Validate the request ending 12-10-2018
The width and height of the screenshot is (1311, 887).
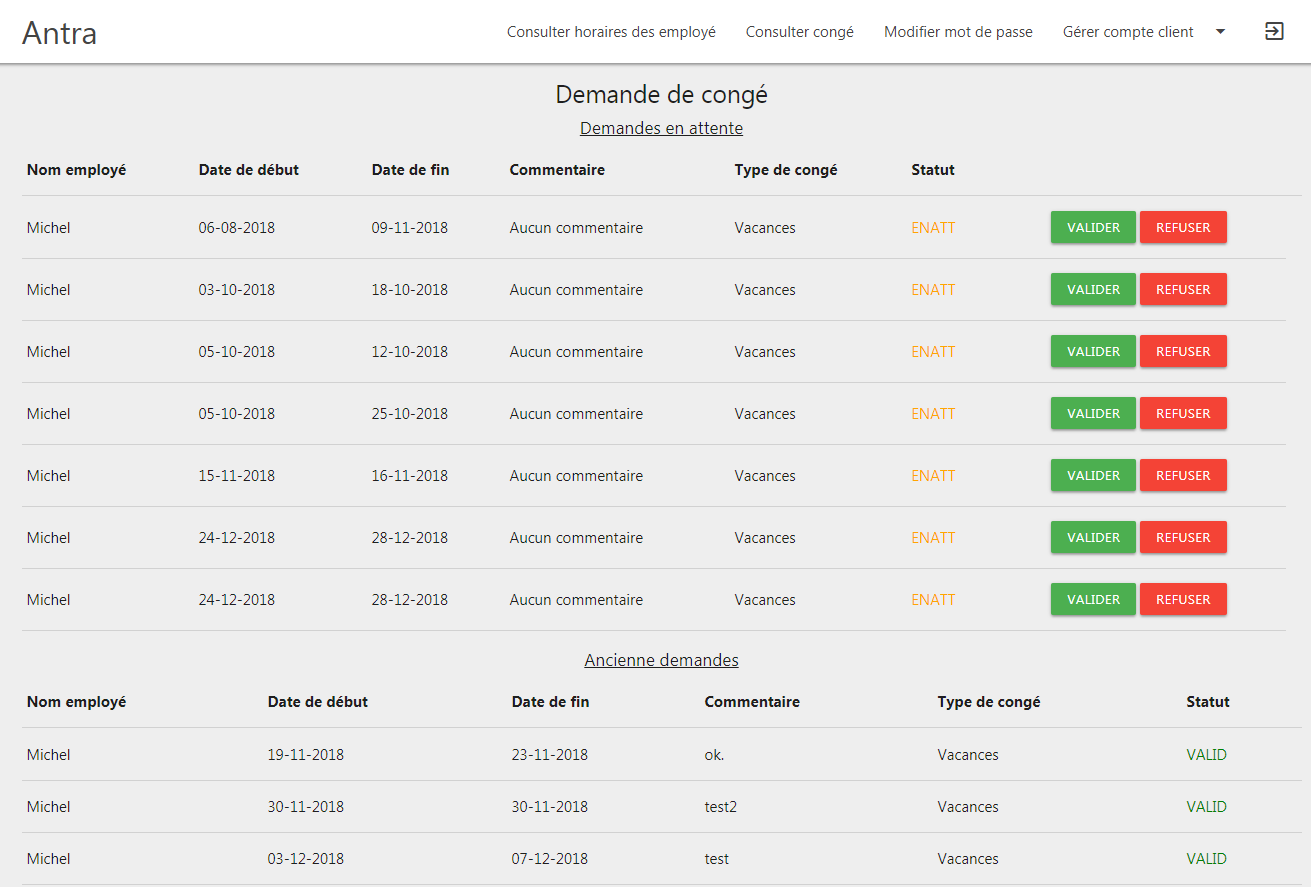click(x=1093, y=351)
